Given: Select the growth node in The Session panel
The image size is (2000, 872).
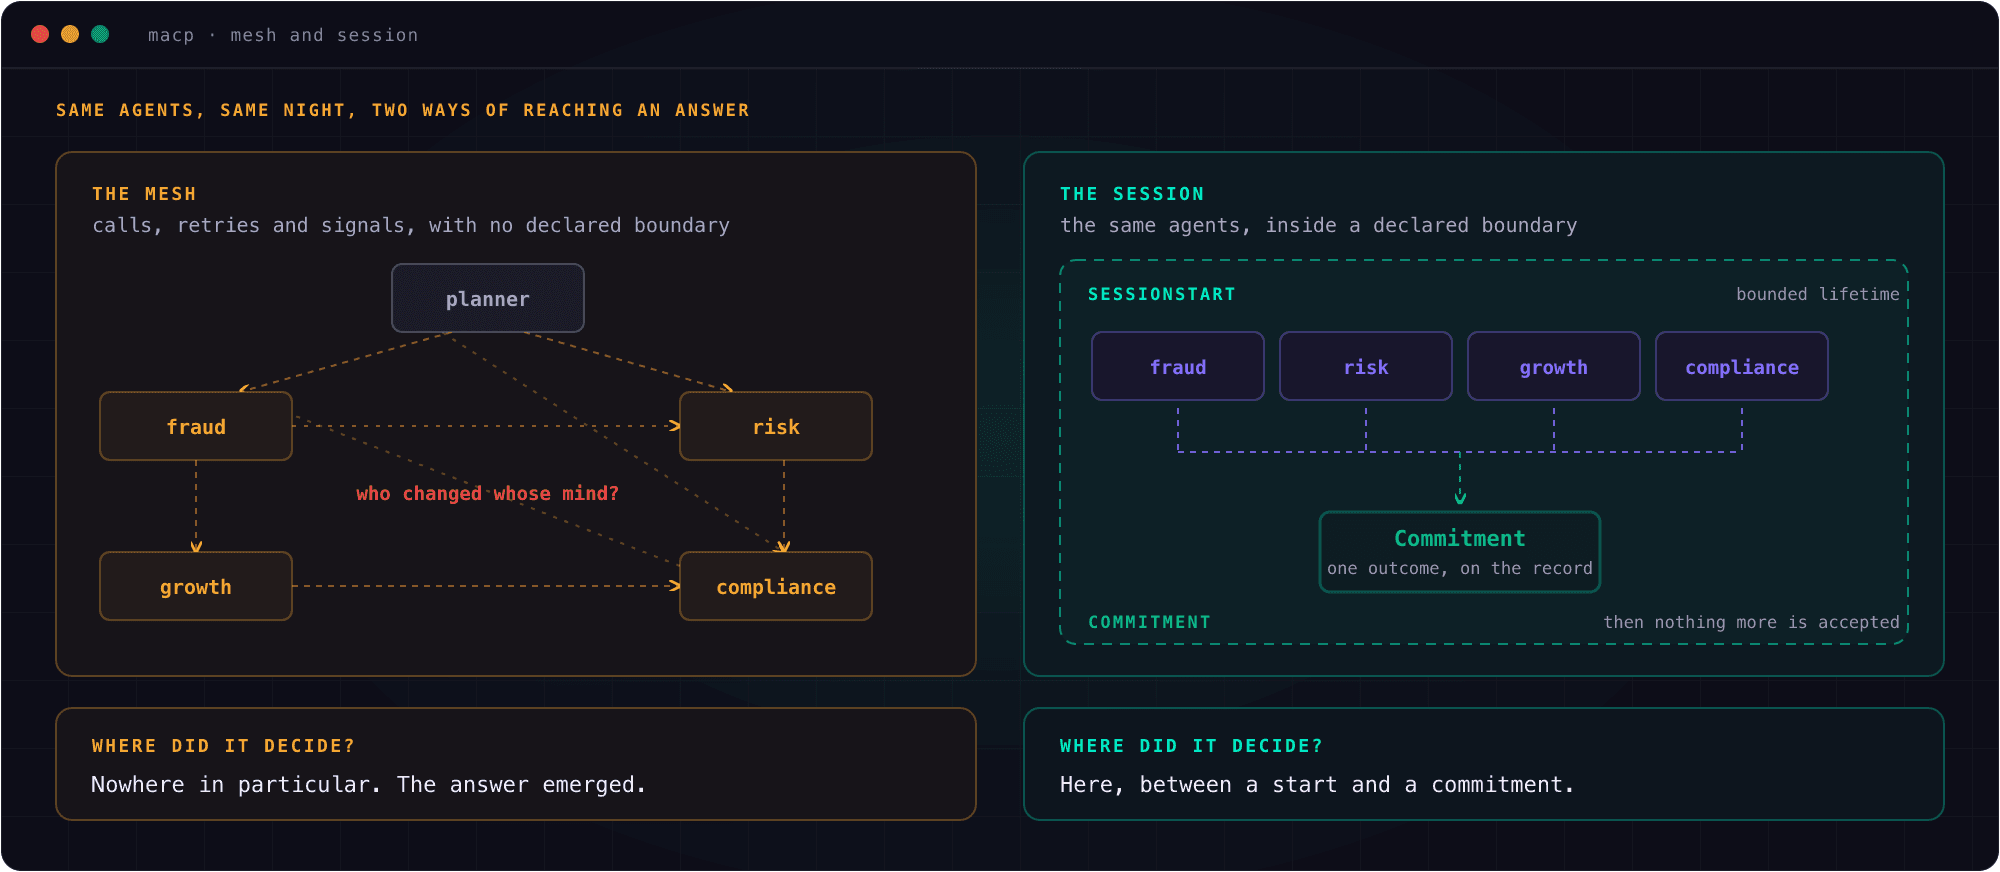Looking at the screenshot, I should [1554, 366].
